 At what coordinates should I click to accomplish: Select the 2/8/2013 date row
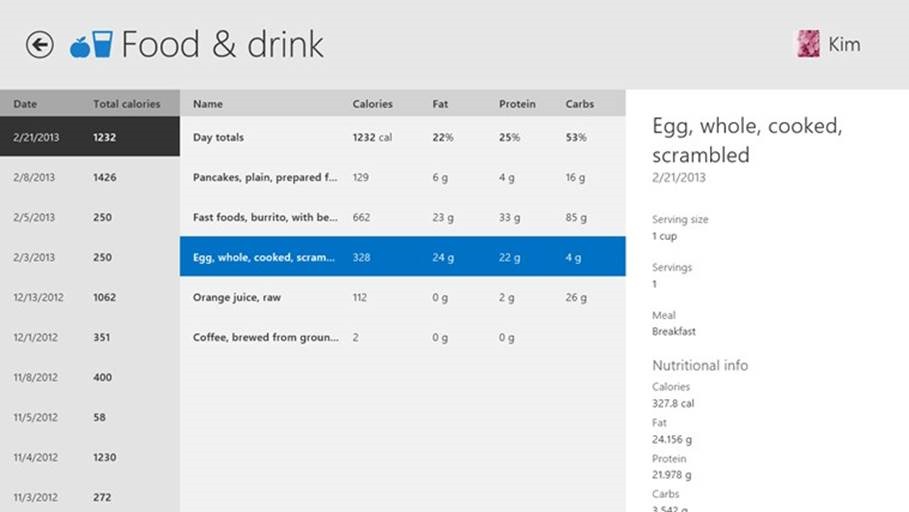90,177
